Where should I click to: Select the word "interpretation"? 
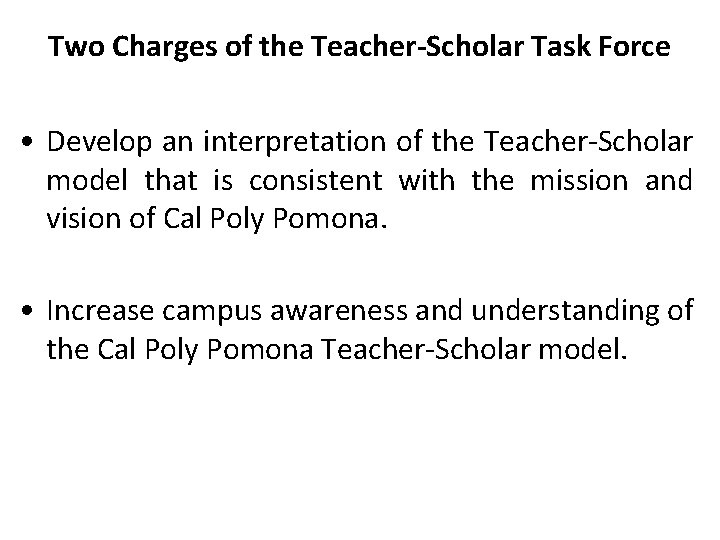[294, 142]
